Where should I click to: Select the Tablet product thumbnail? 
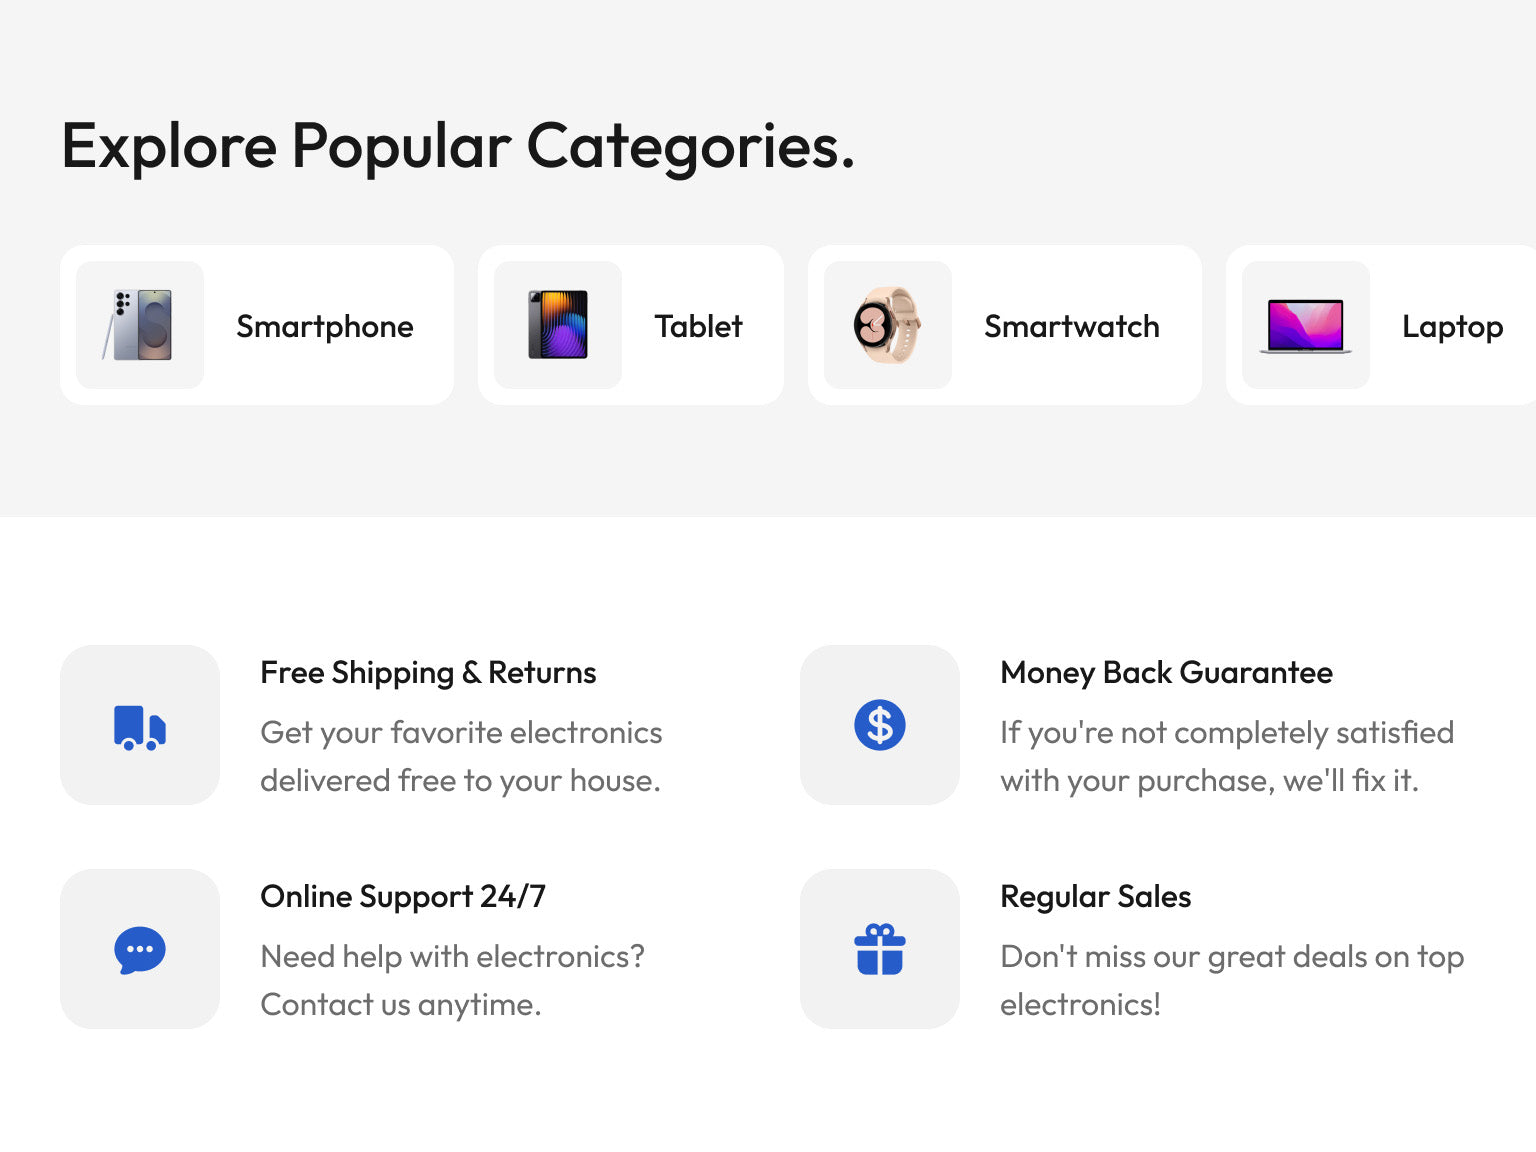click(558, 325)
